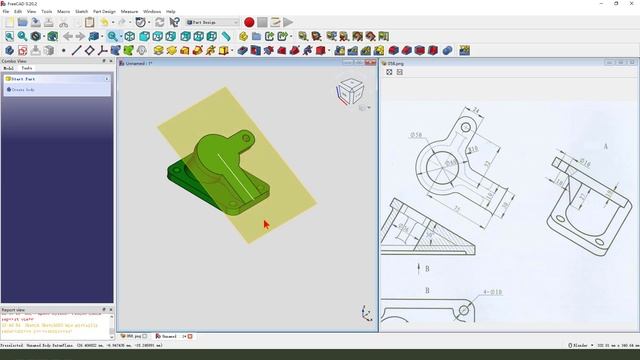The image size is (640, 360).
Task: Open the Sketch menu
Action: pyautogui.click(x=82, y=11)
